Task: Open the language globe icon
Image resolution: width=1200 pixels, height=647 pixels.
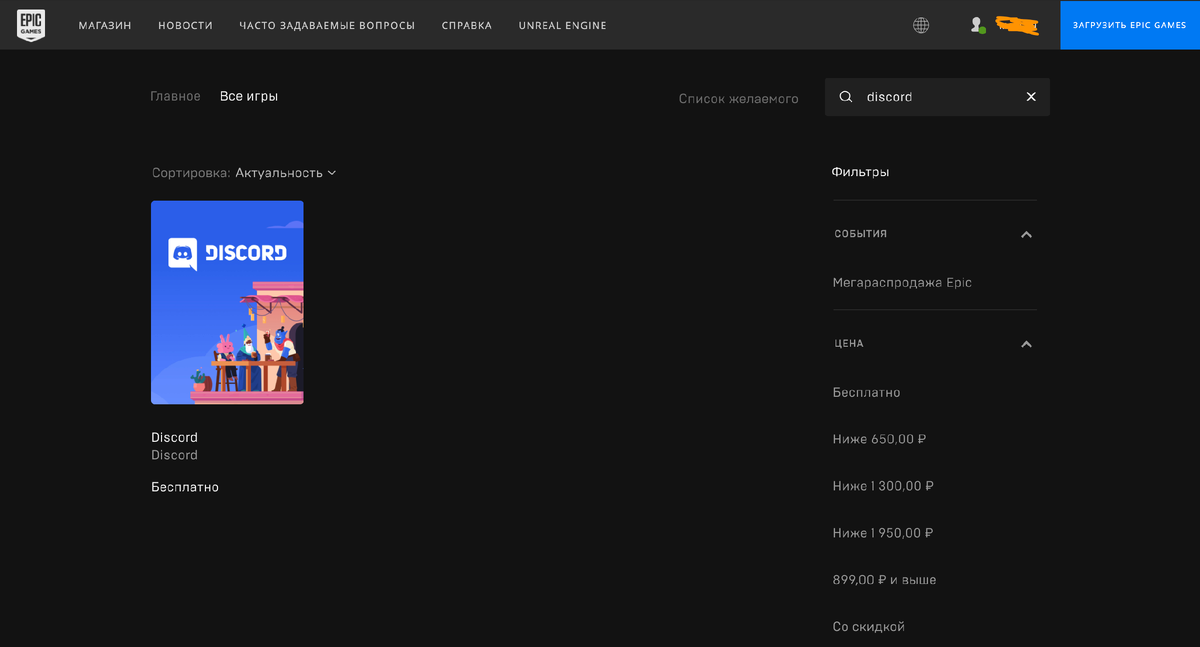Action: pos(921,25)
